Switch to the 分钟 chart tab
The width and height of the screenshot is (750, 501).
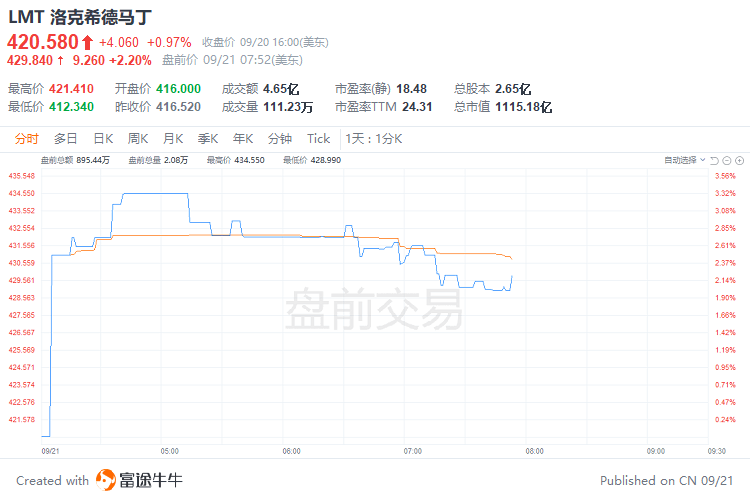280,139
